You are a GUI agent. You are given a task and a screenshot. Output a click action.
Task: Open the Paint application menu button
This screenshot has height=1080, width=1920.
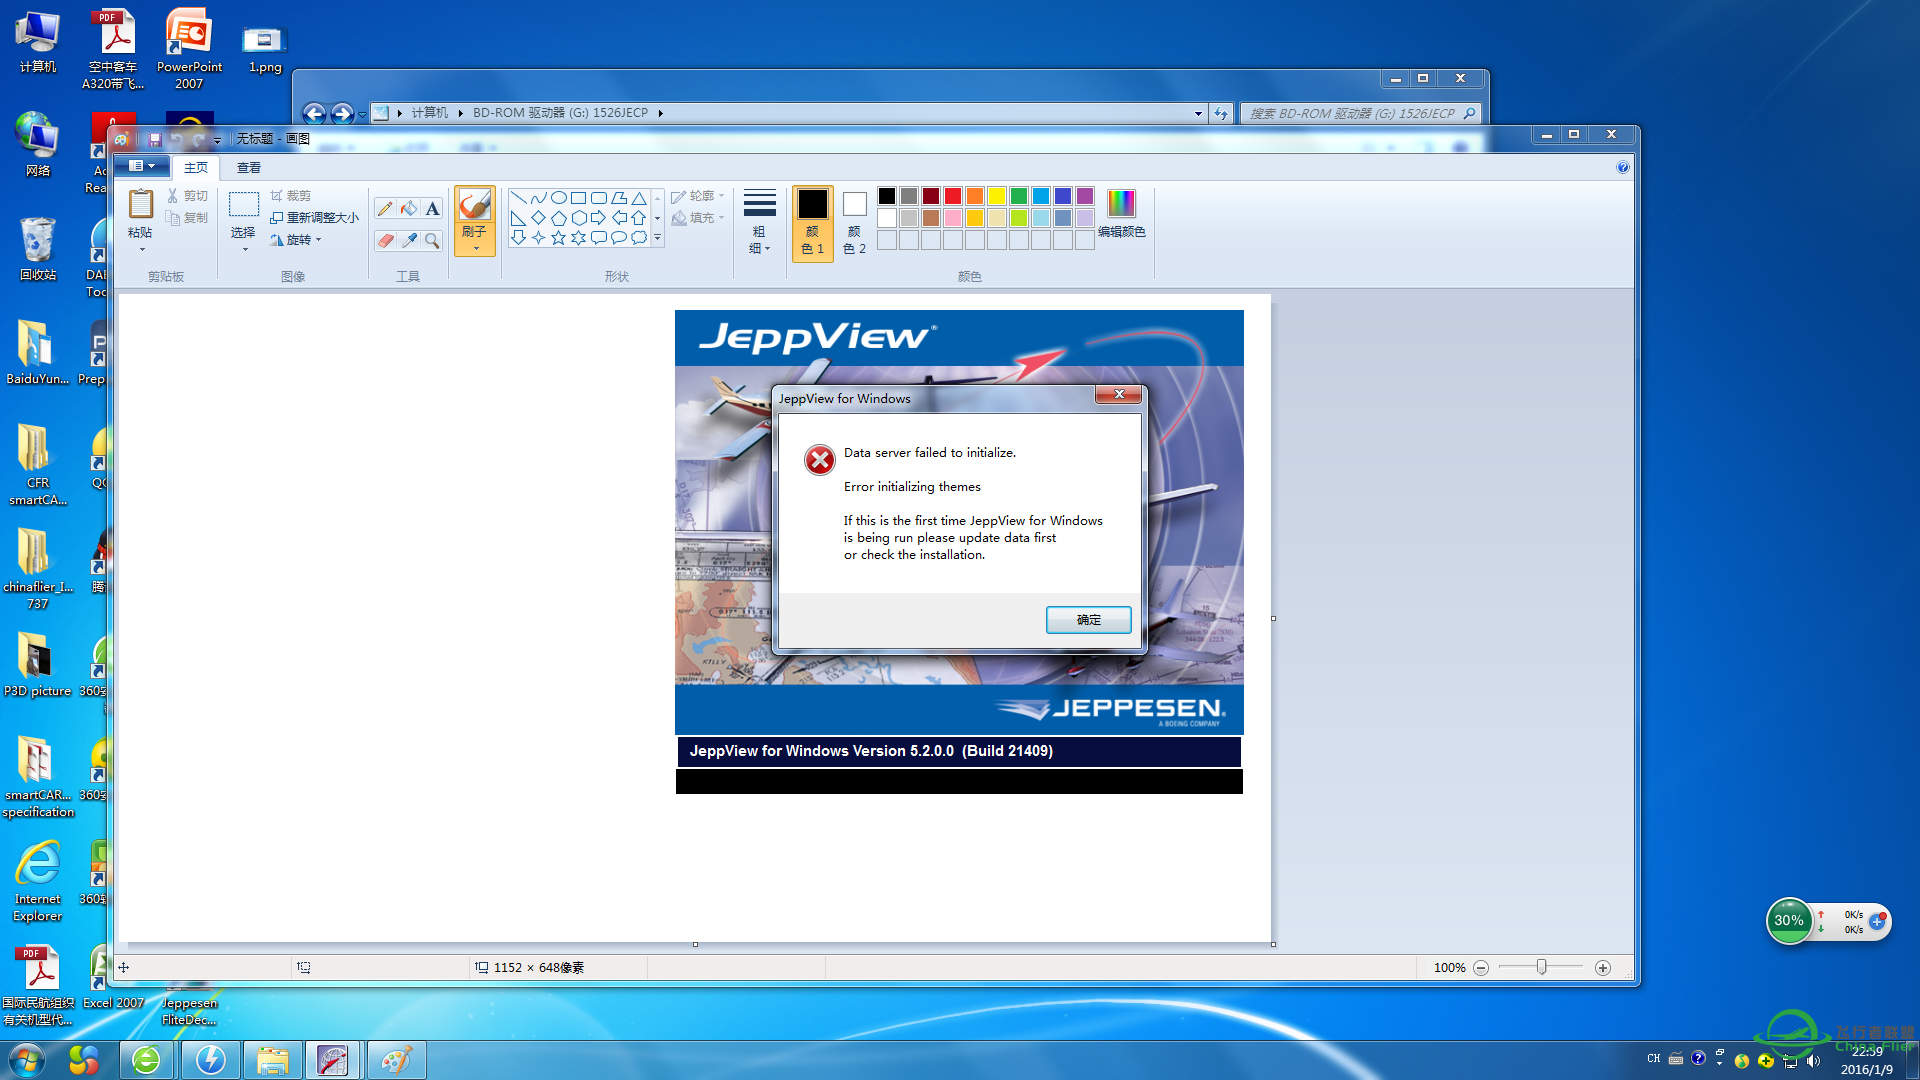tap(141, 166)
